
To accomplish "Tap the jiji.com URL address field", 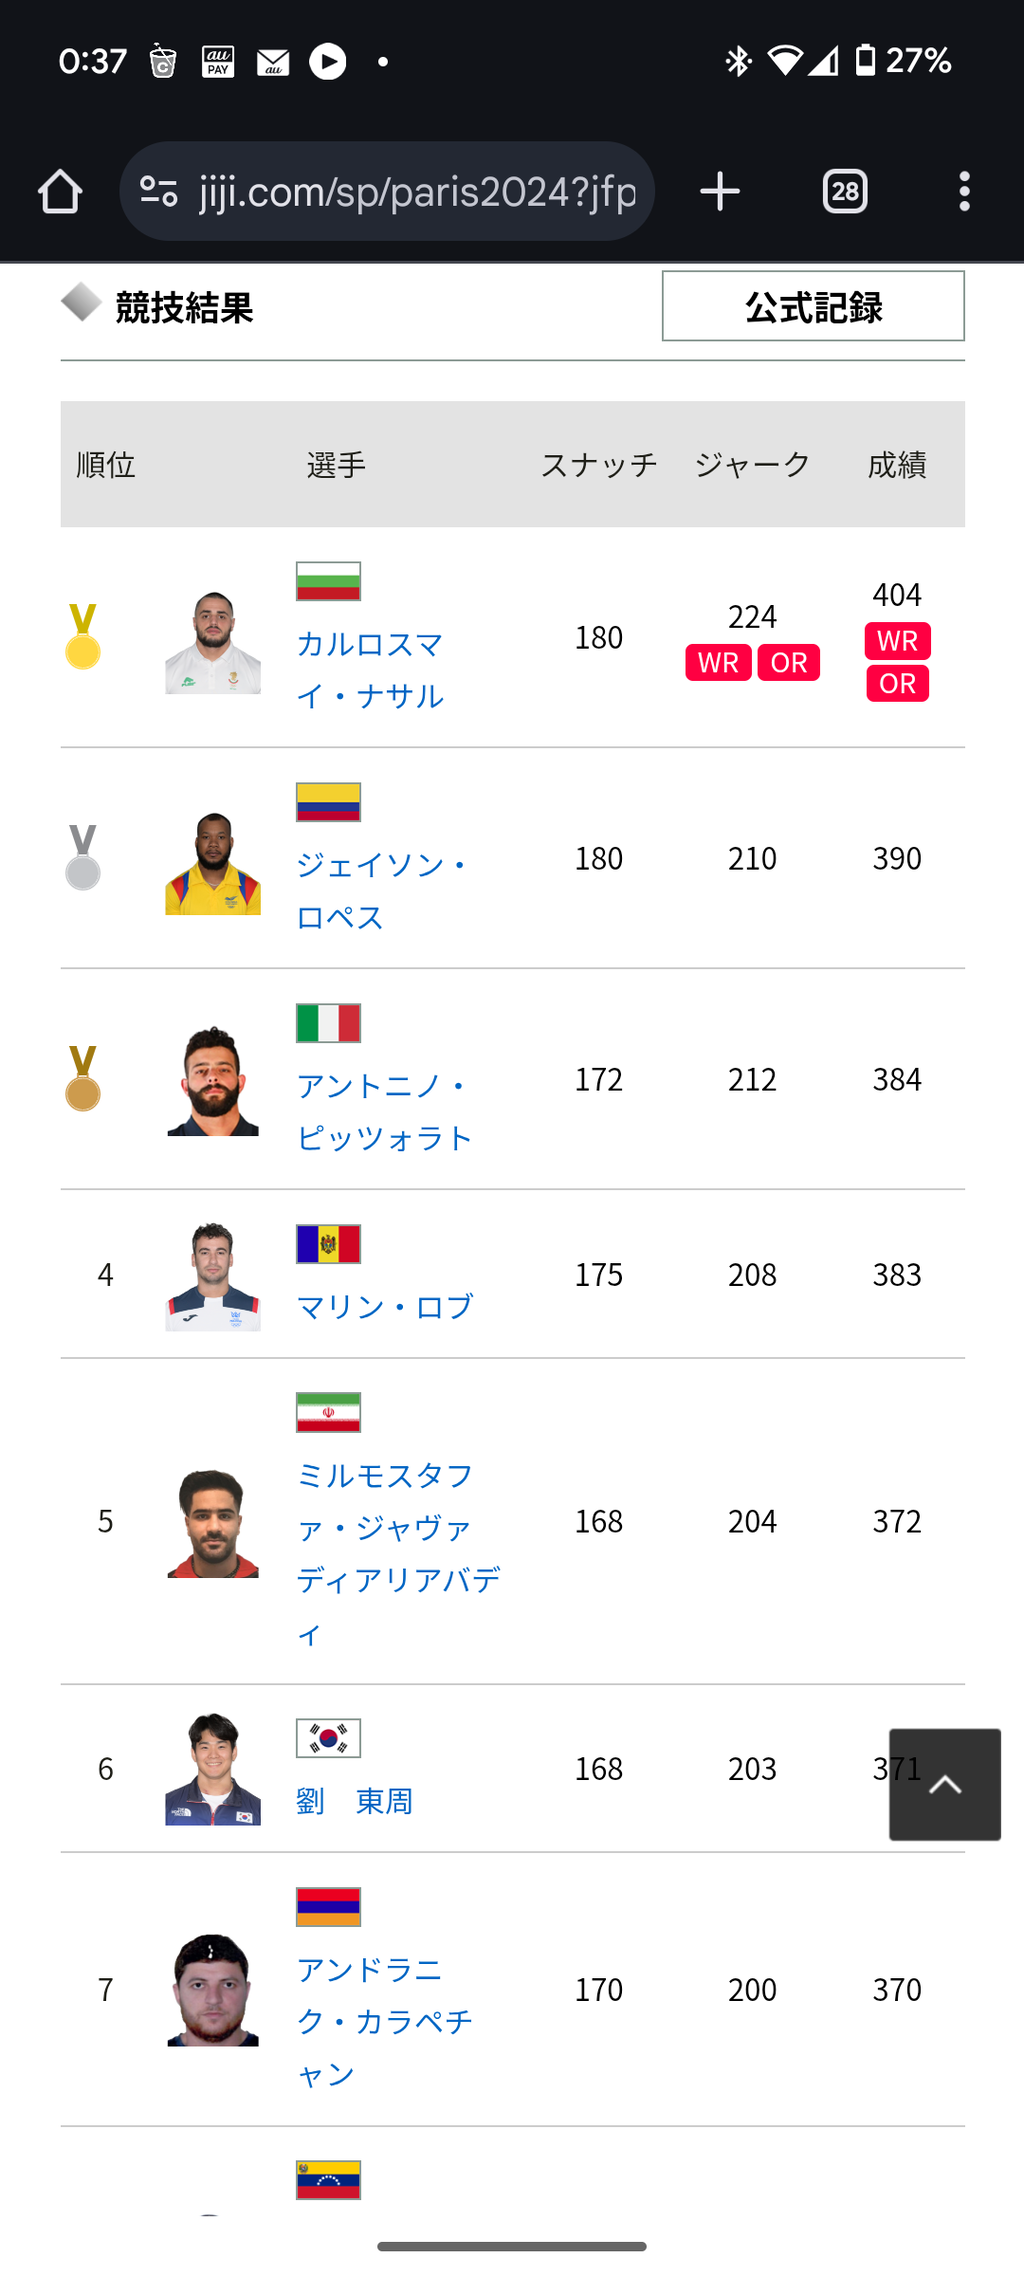I will [x=418, y=191].
